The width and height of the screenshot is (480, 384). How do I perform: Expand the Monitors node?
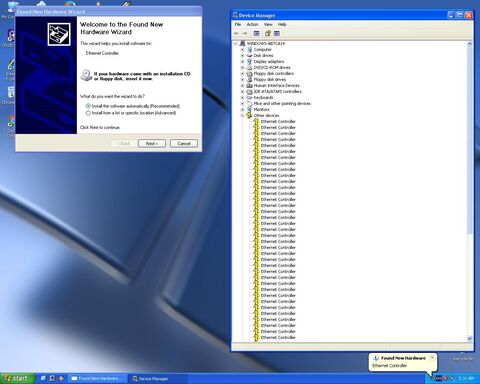point(242,109)
